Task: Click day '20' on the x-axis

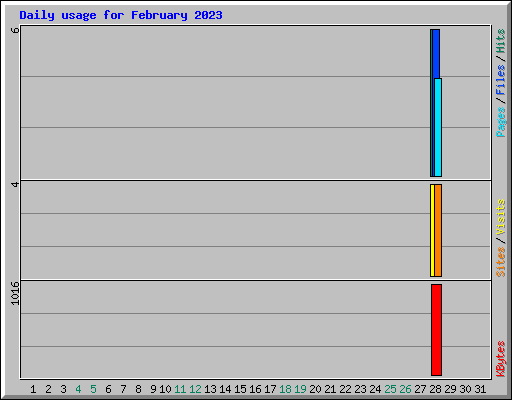Action: click(315, 389)
